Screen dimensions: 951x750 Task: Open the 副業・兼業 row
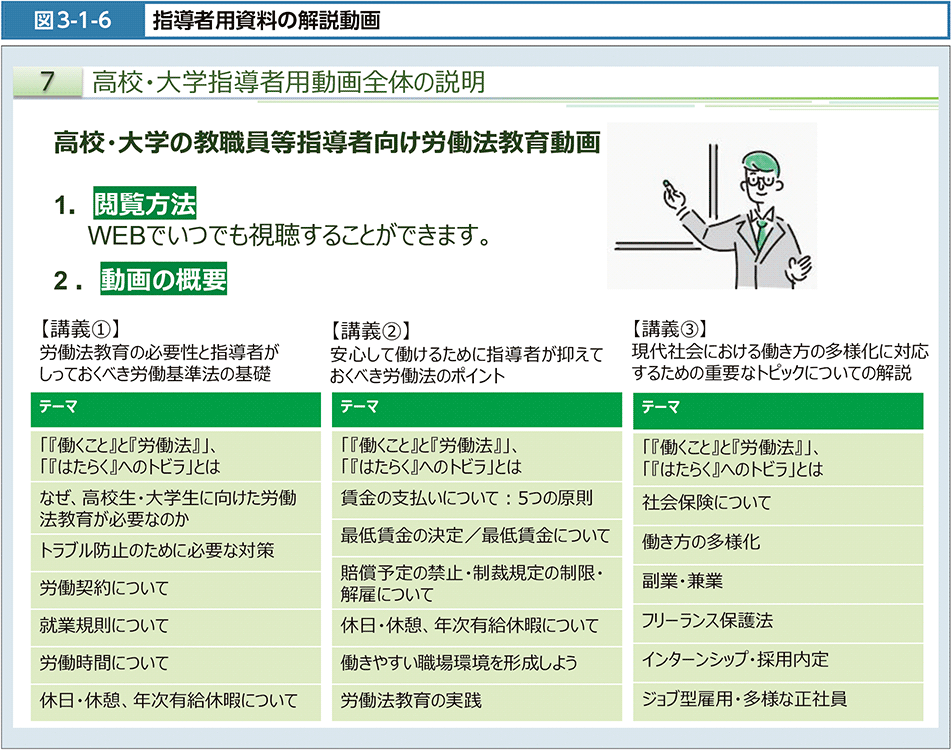[778, 581]
